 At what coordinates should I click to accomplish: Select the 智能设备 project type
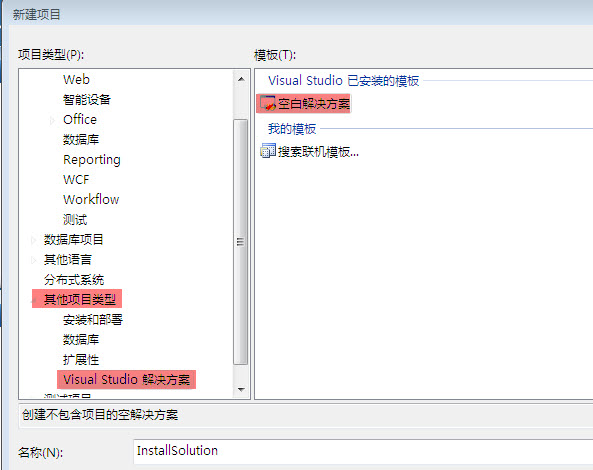(87, 99)
